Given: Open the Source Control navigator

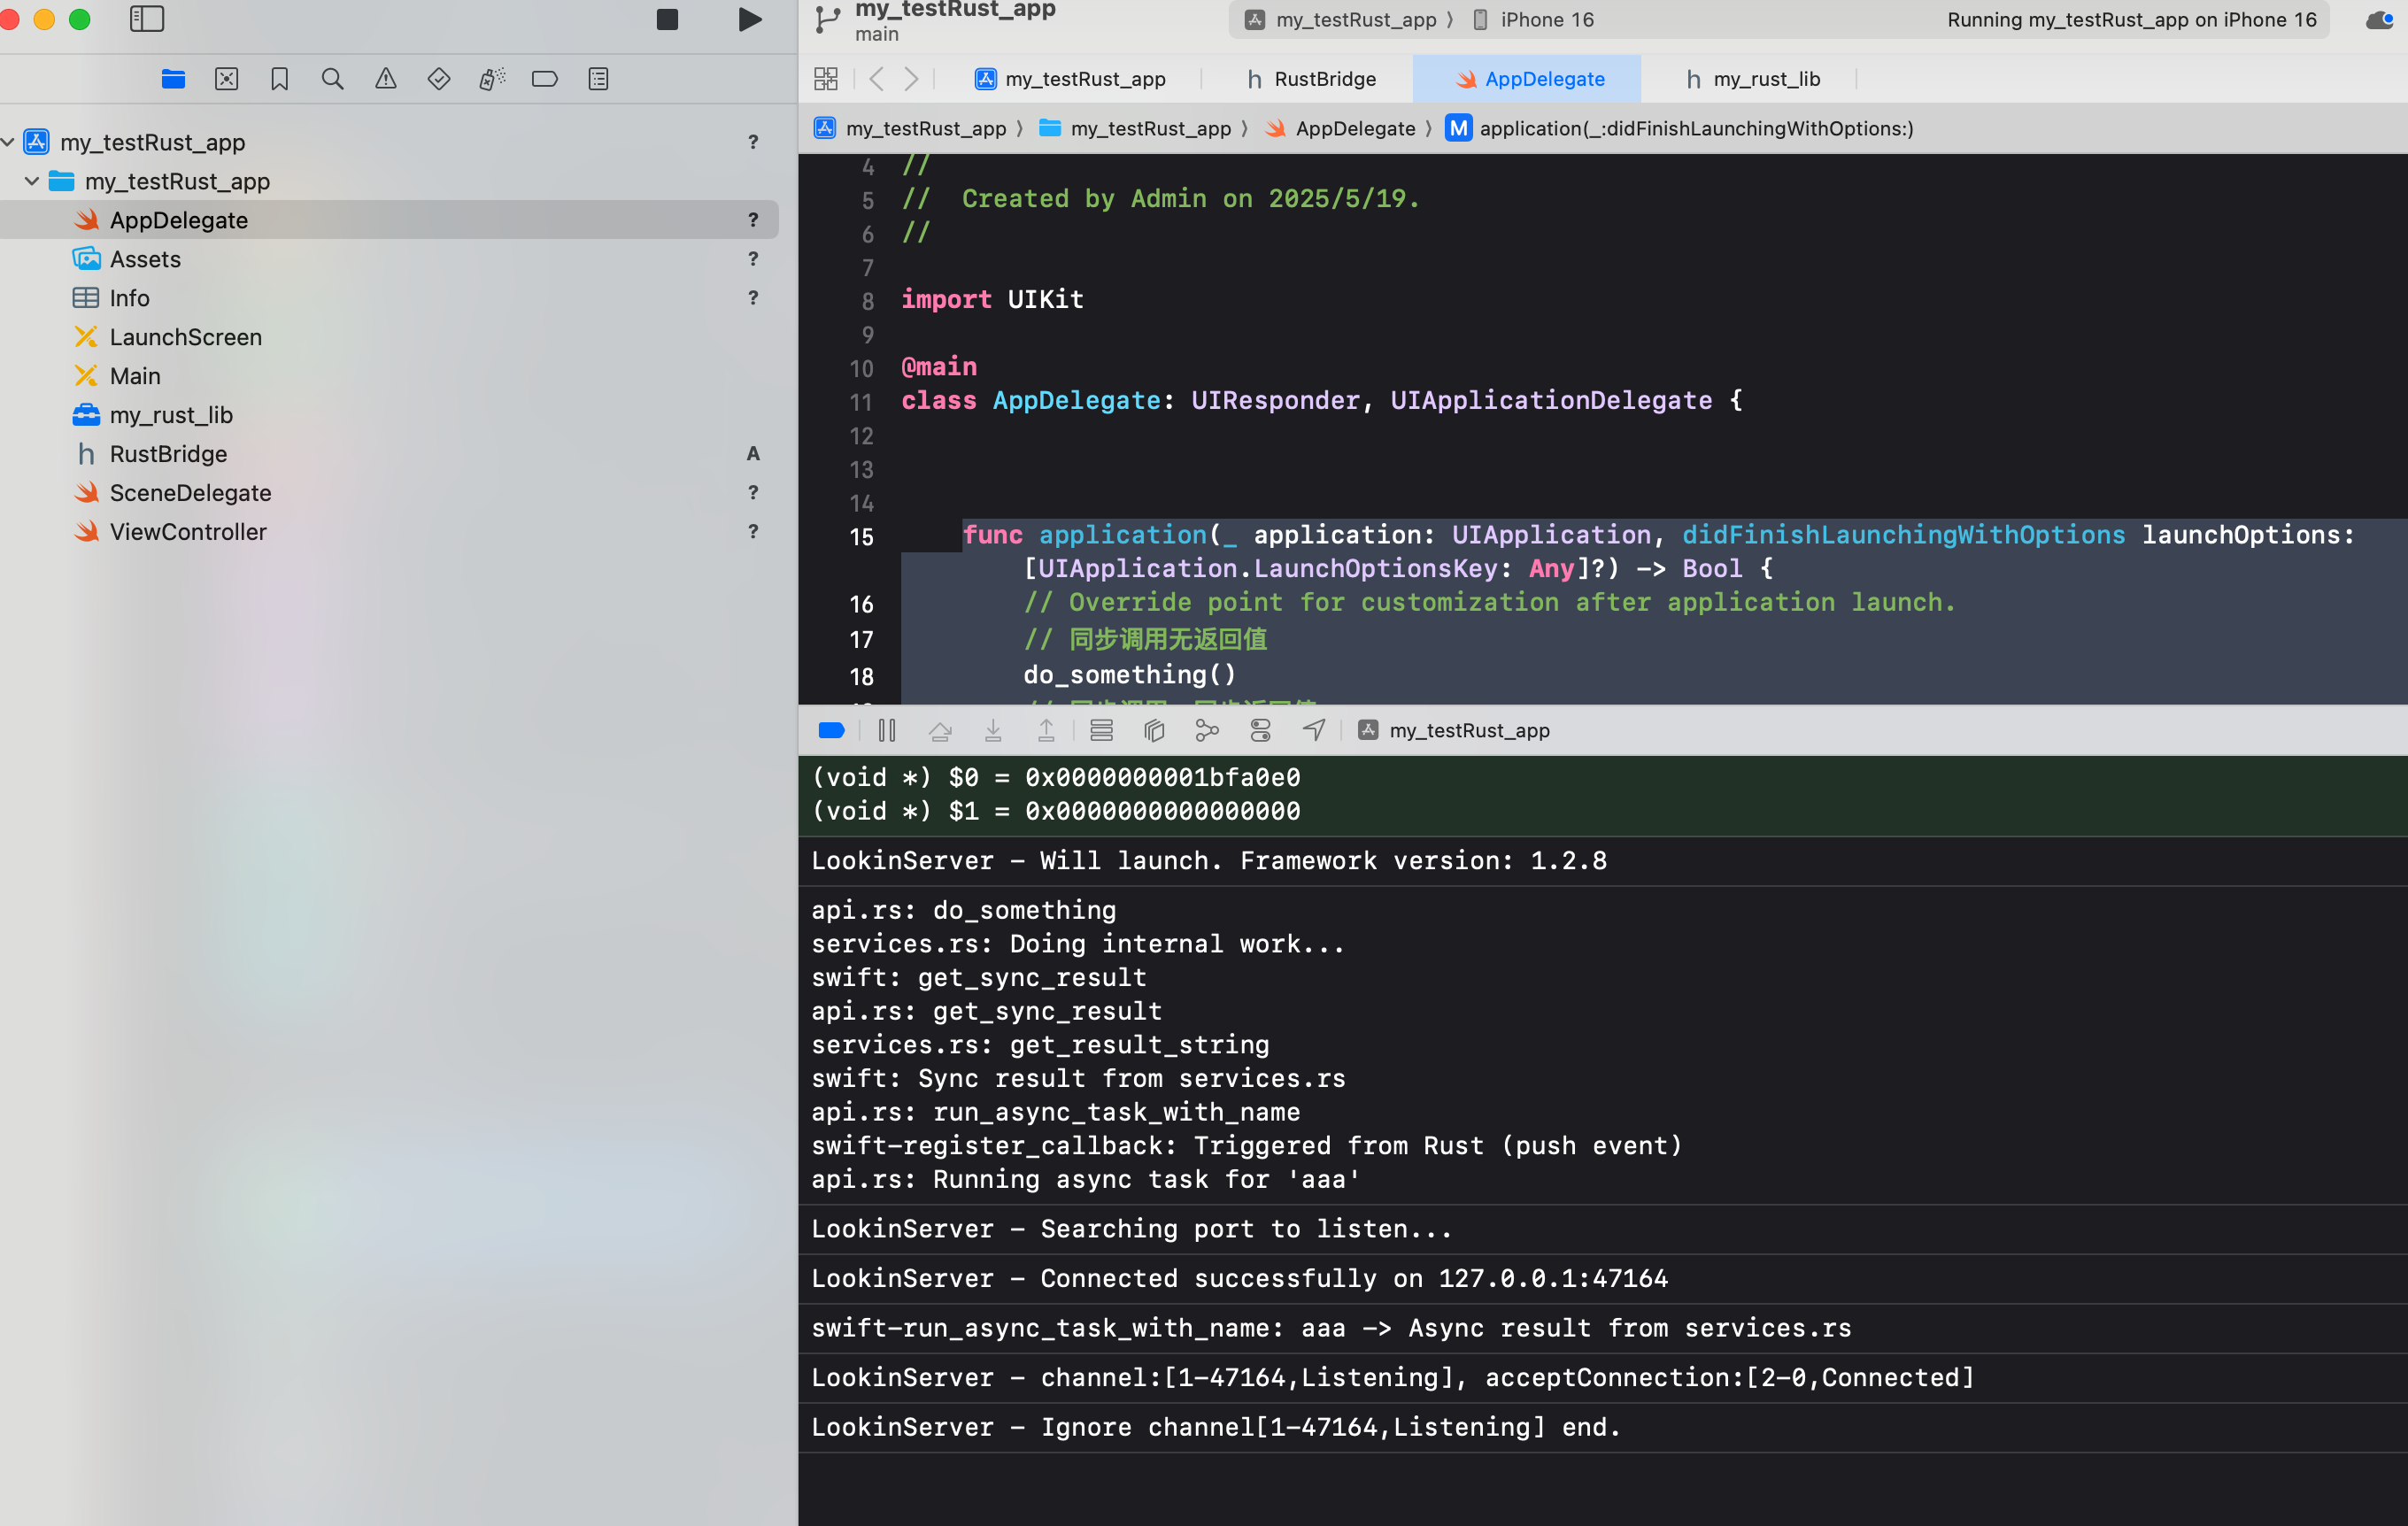Looking at the screenshot, I should point(227,79).
